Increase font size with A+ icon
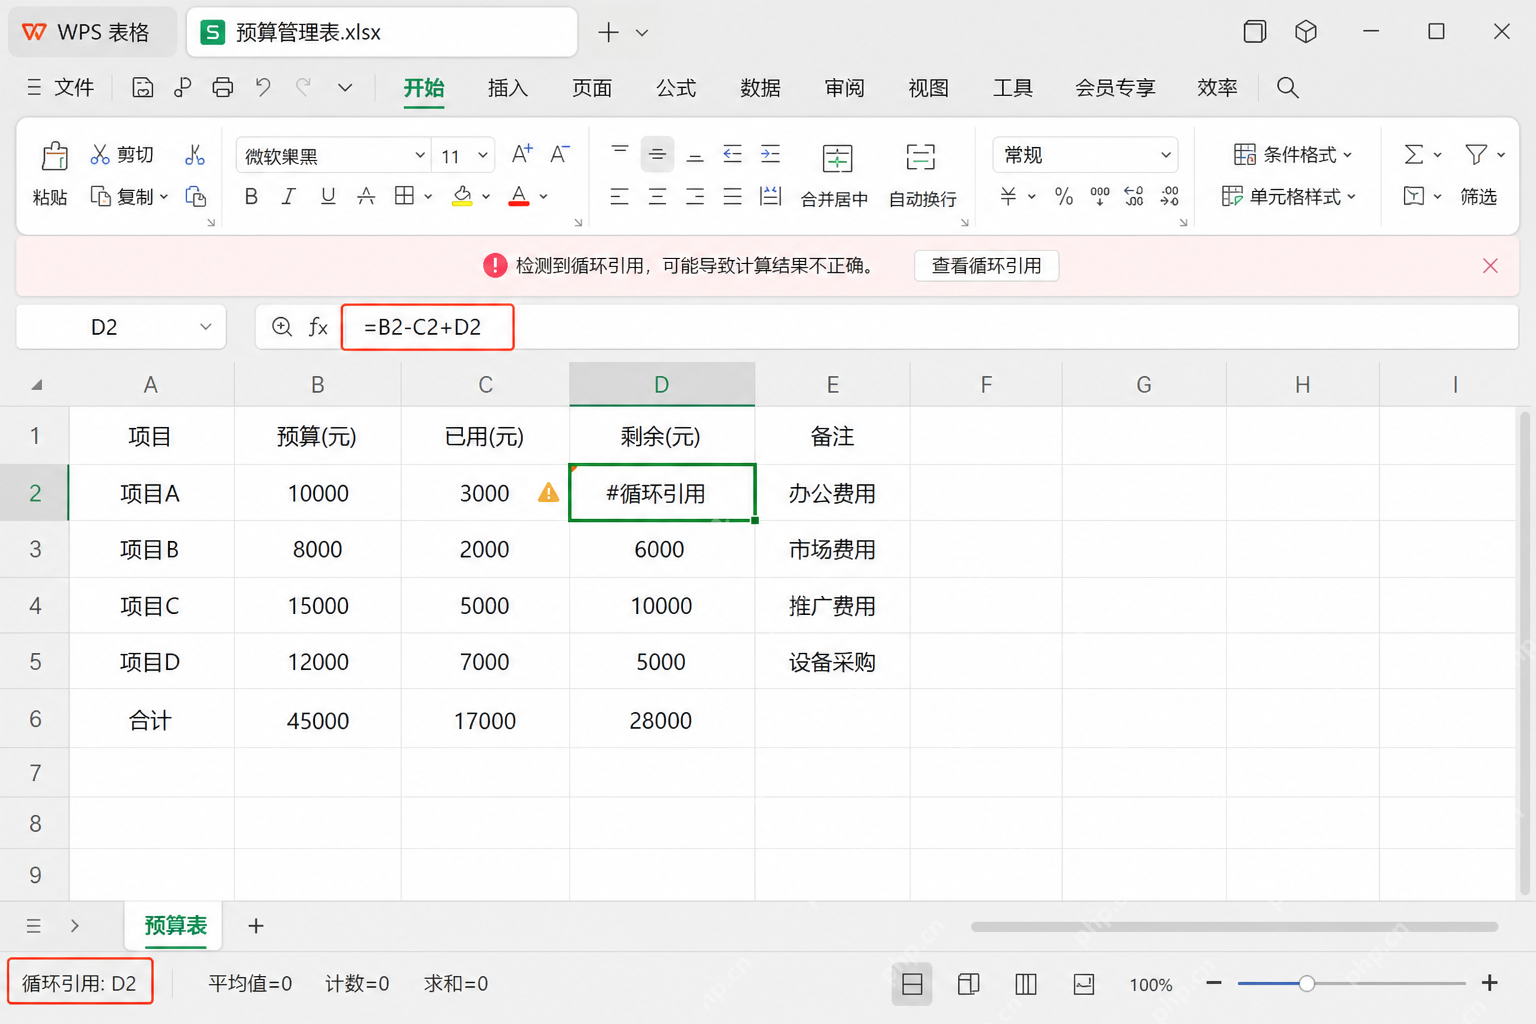The image size is (1536, 1024). point(521,154)
